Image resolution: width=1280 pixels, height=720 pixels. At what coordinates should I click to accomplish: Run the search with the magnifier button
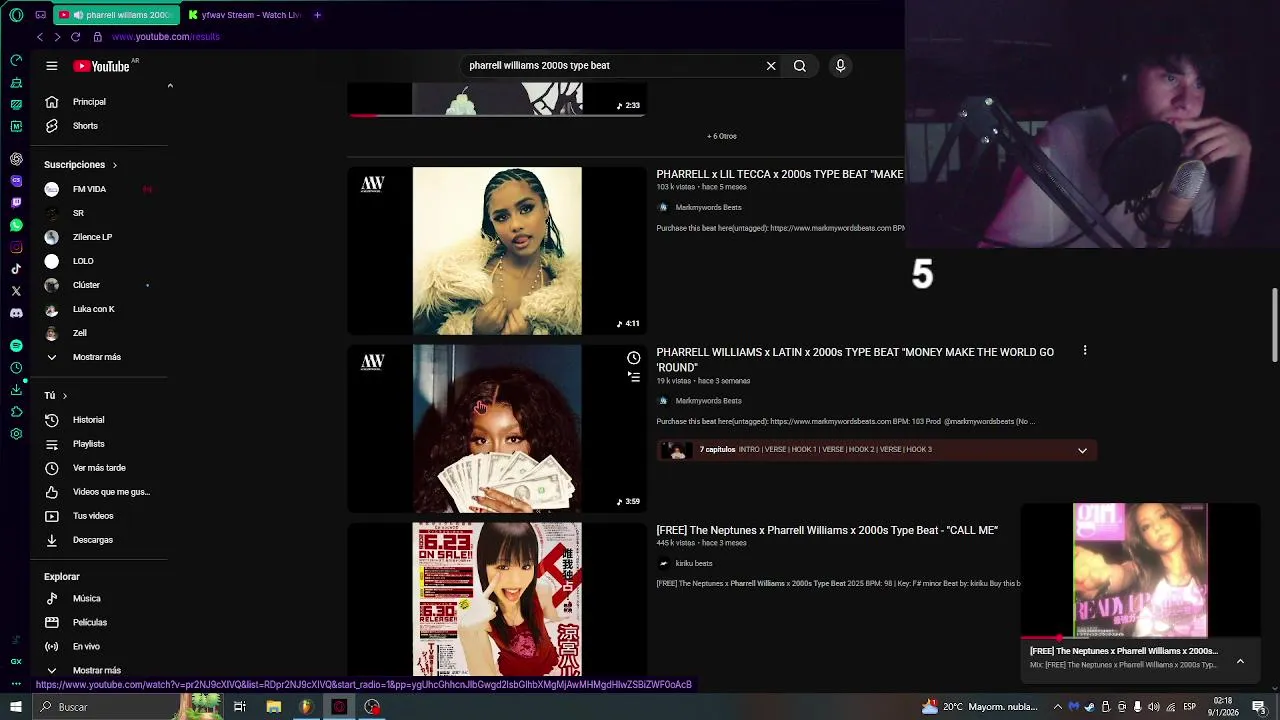point(800,66)
